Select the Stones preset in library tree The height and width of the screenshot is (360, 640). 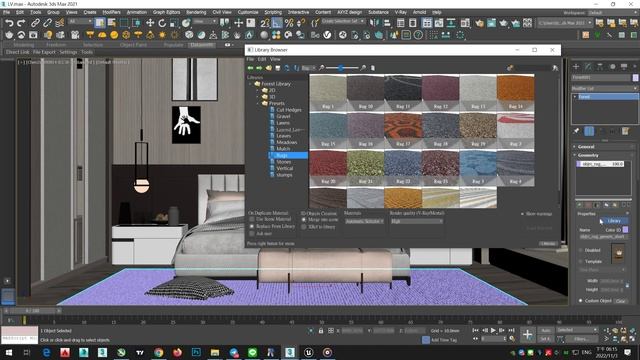click(x=284, y=162)
